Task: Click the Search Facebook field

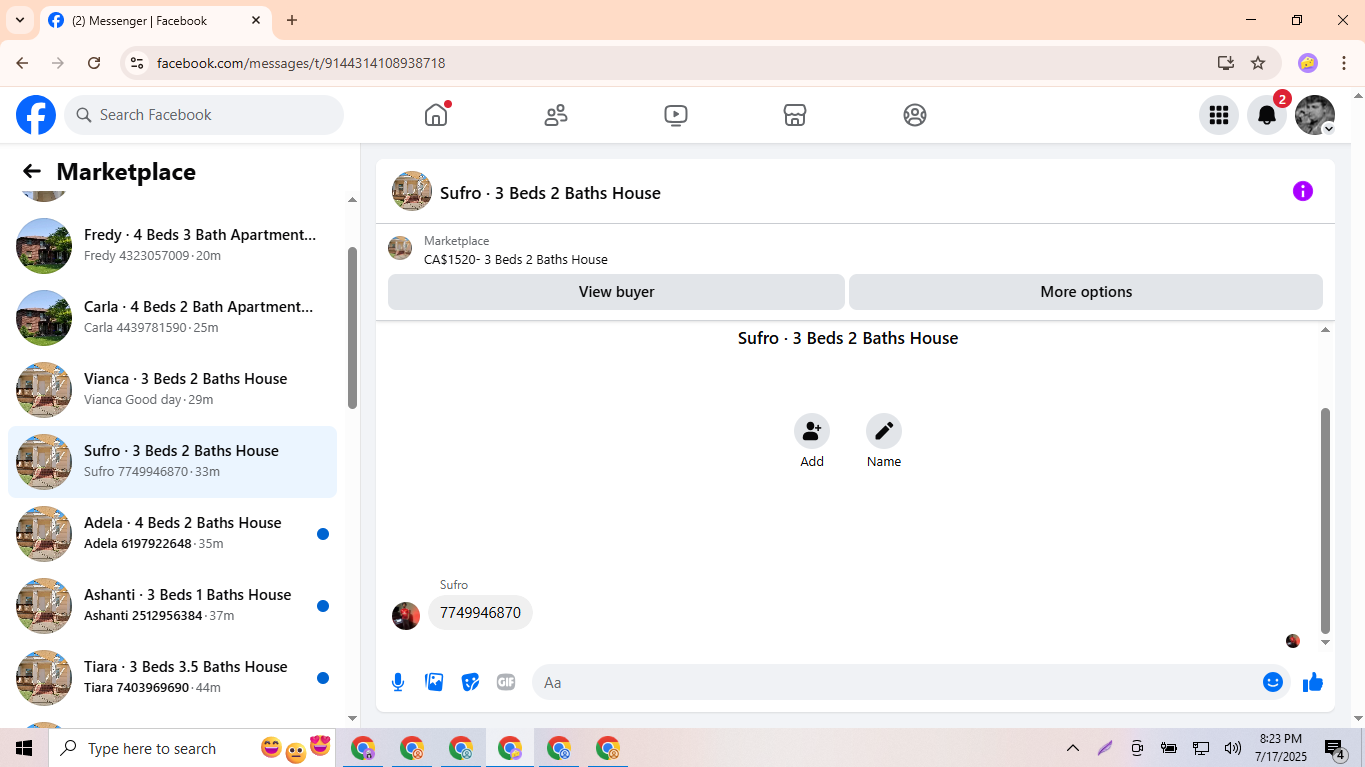Action: (204, 115)
